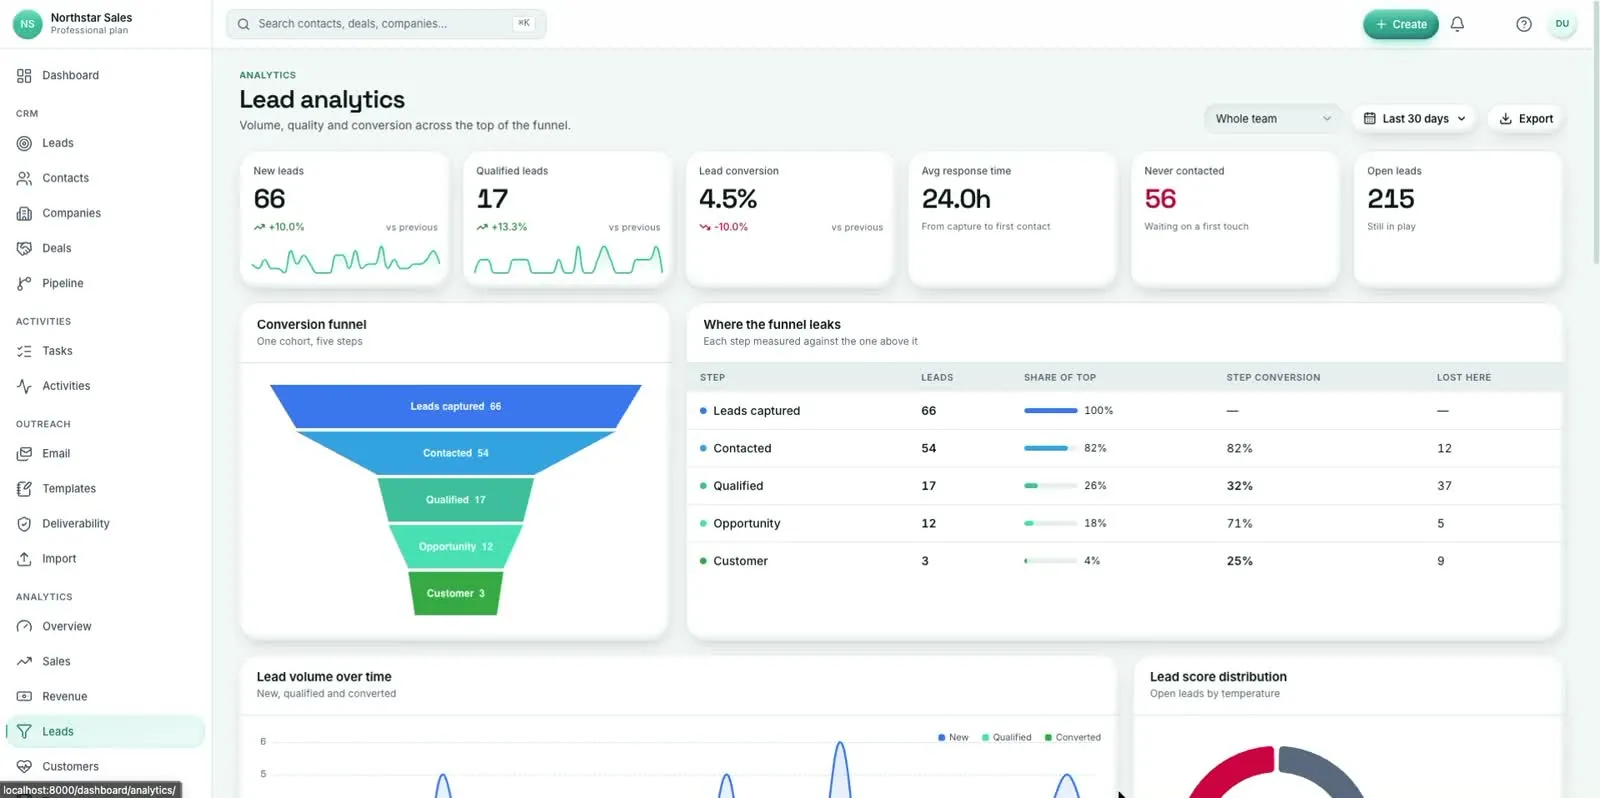This screenshot has width=1600, height=798.
Task: Open the Dashboard grid icon
Action: coord(24,76)
